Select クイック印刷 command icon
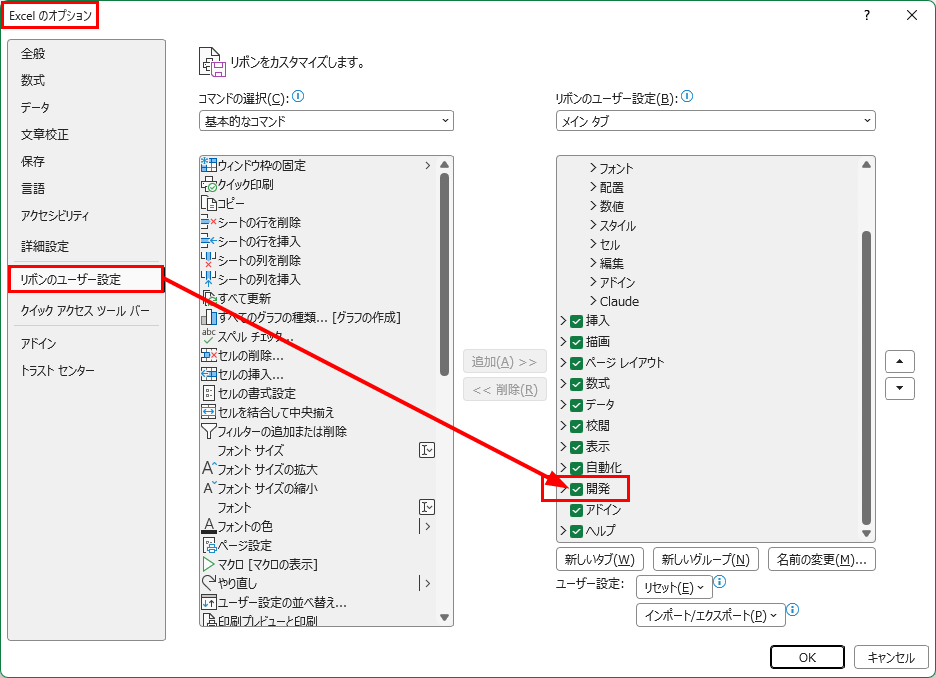 [208, 184]
